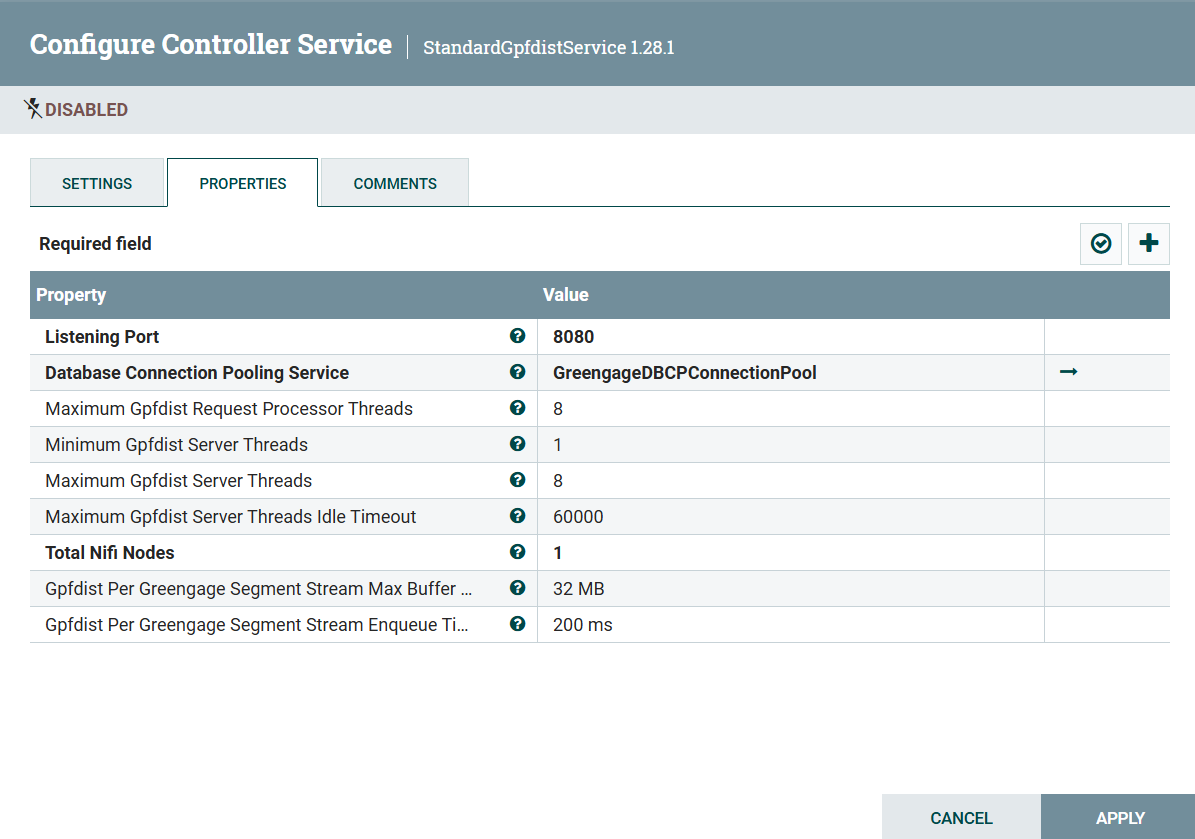Screen dimensions: 1195x839
Task: Click the Configure Controller Service heading
Action: click(x=211, y=44)
